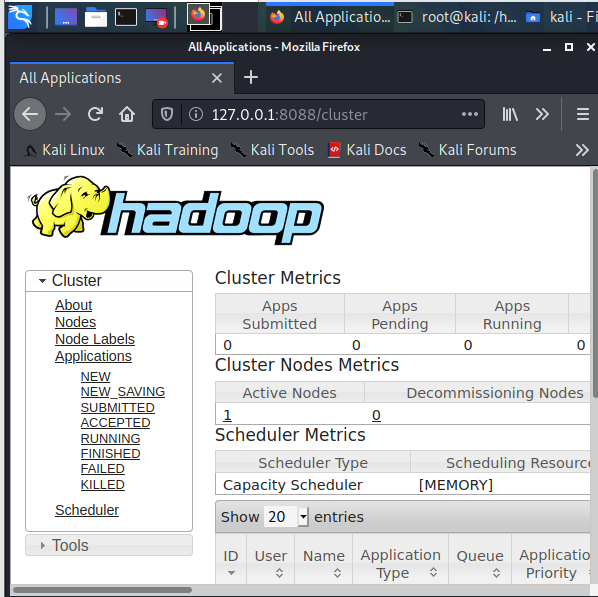Filter applications by ACCEPTED state
The height and width of the screenshot is (597, 598).
[116, 423]
